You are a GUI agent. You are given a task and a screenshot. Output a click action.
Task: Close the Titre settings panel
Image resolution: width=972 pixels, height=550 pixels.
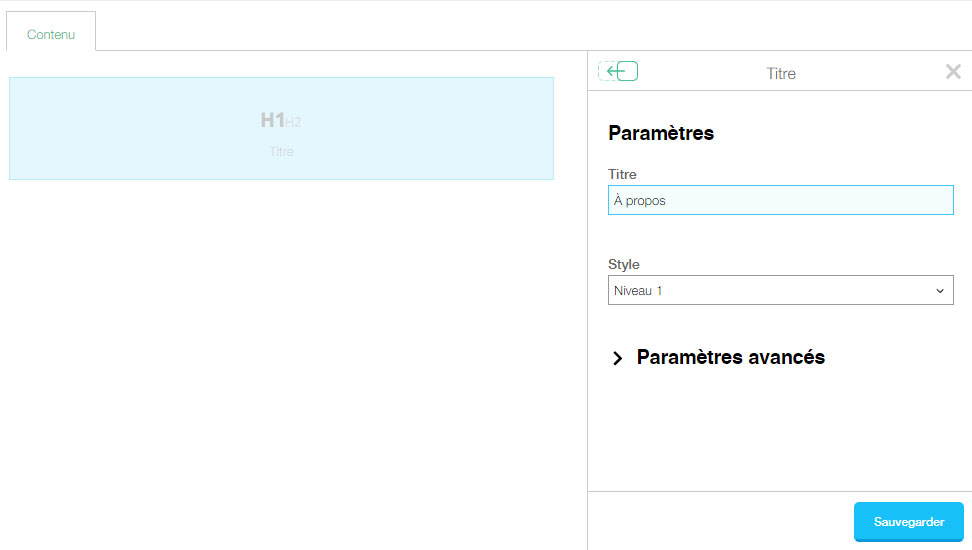tap(953, 72)
